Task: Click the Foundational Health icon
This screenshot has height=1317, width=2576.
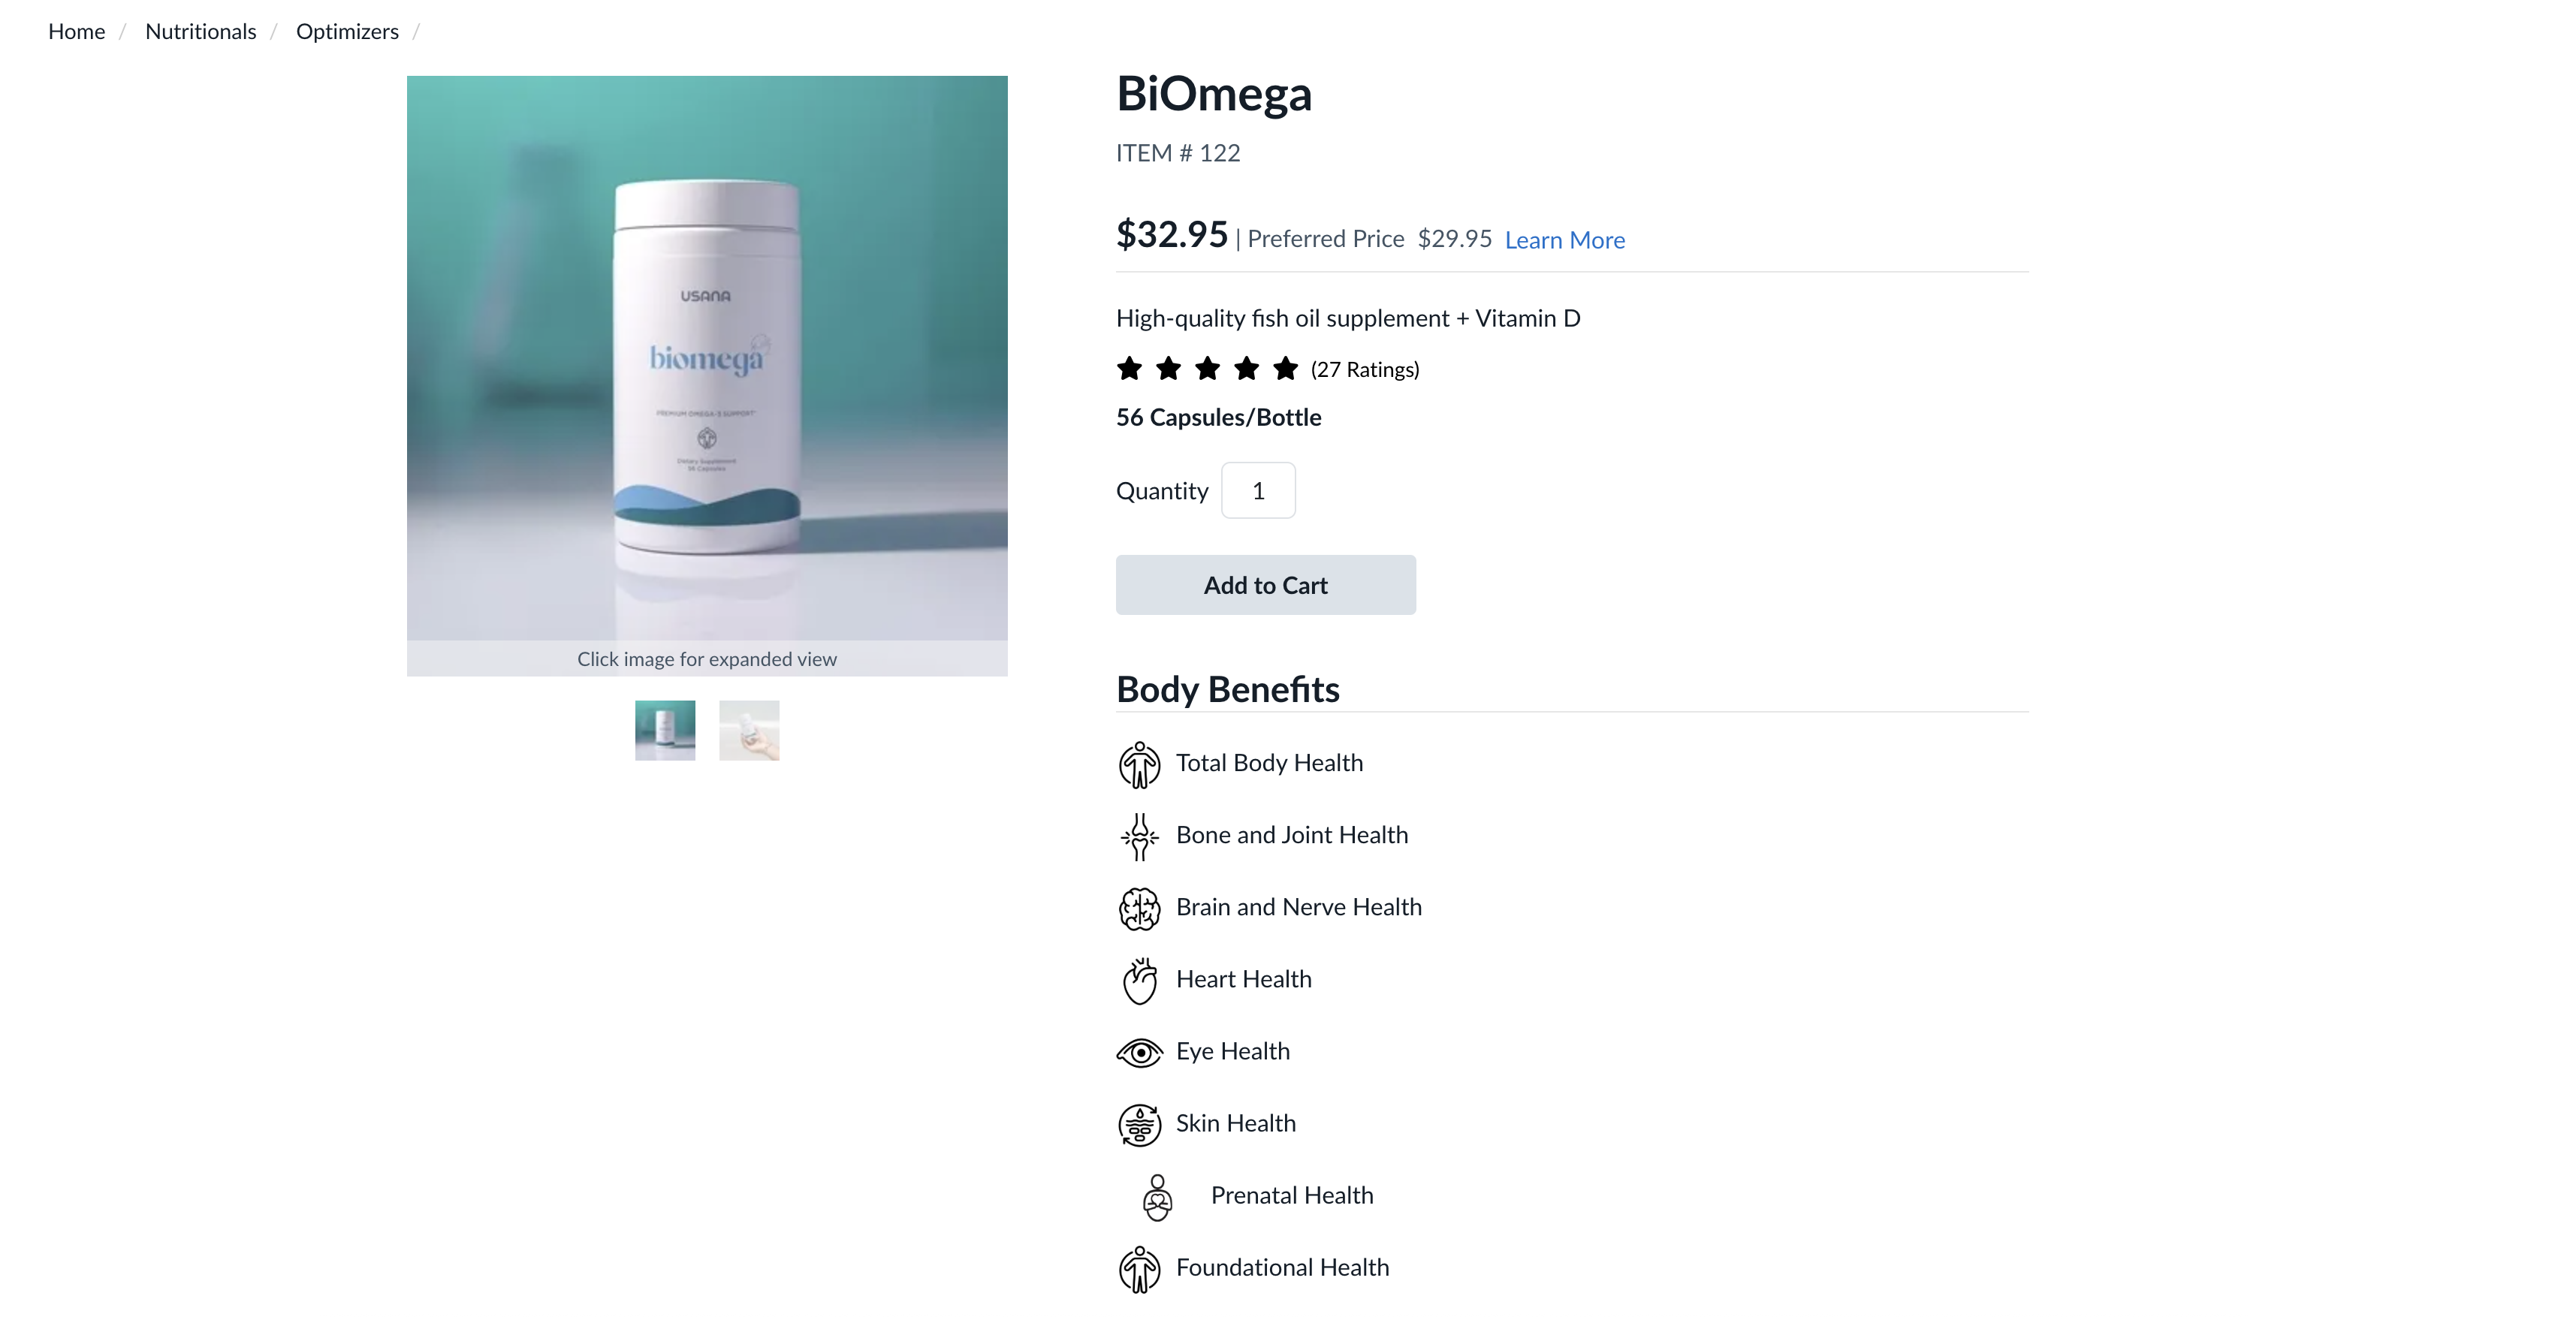Action: pyautogui.click(x=1139, y=1269)
